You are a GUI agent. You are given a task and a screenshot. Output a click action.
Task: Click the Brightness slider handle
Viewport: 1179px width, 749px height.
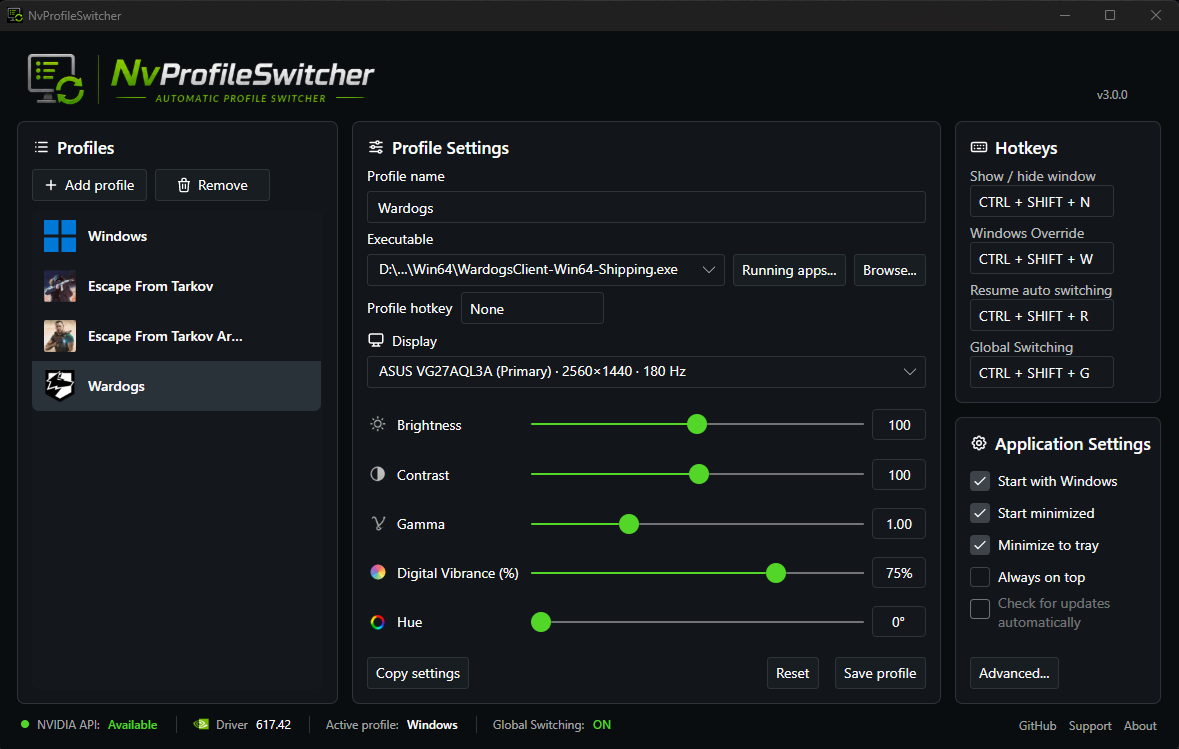tap(697, 424)
